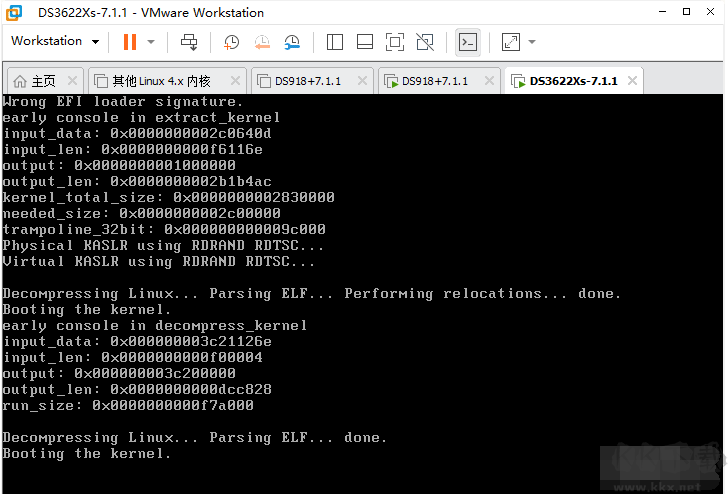Close the DS3622Xs-7.1.1 tab

(632, 81)
